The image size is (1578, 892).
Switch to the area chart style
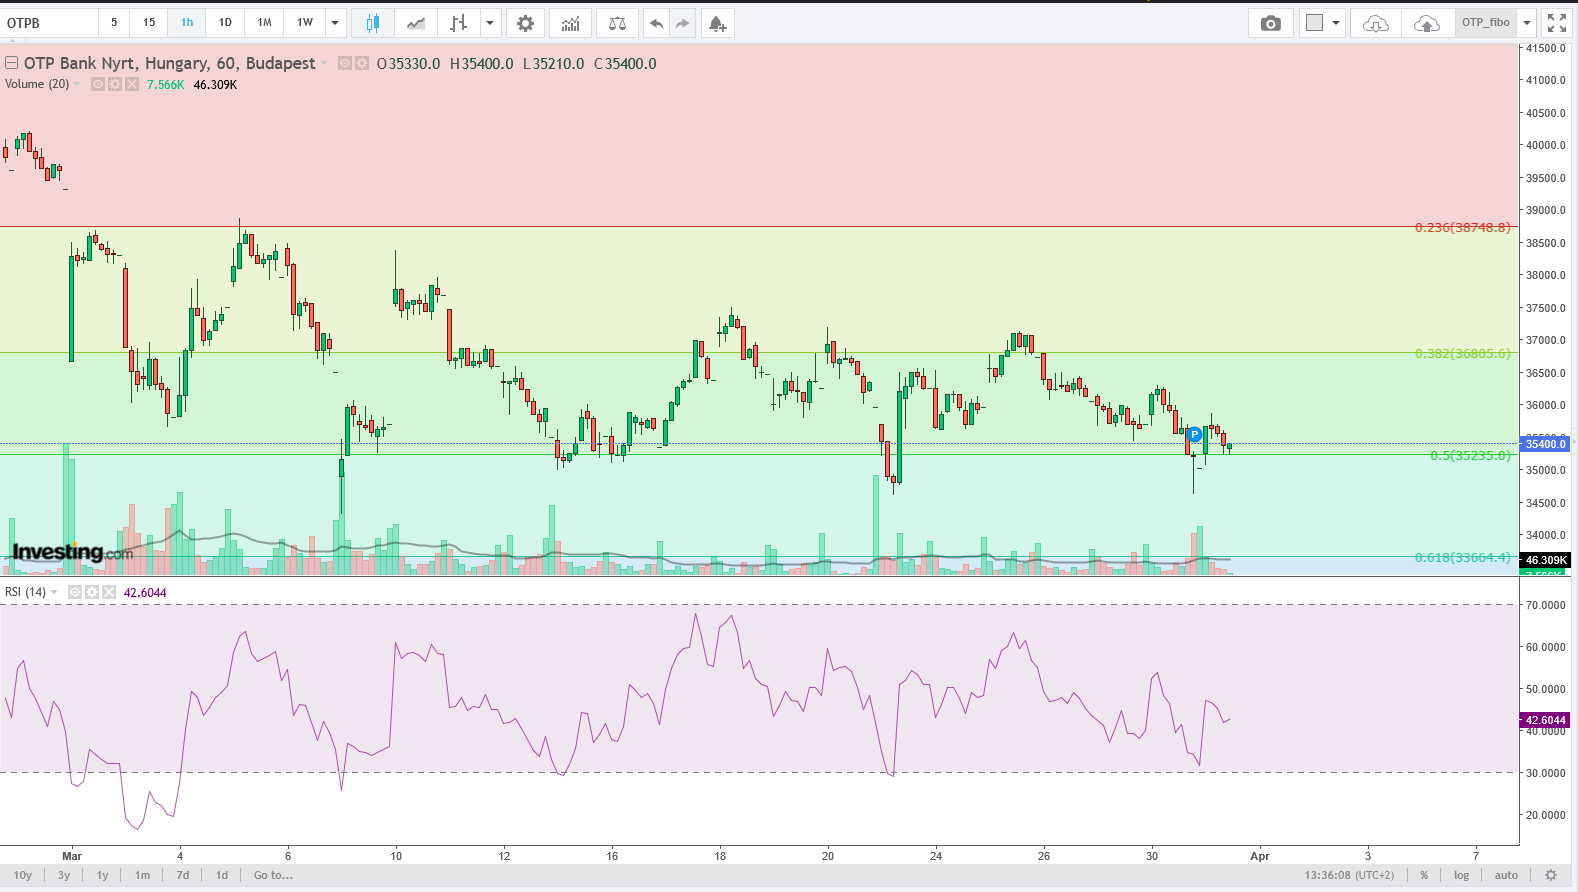coord(415,23)
